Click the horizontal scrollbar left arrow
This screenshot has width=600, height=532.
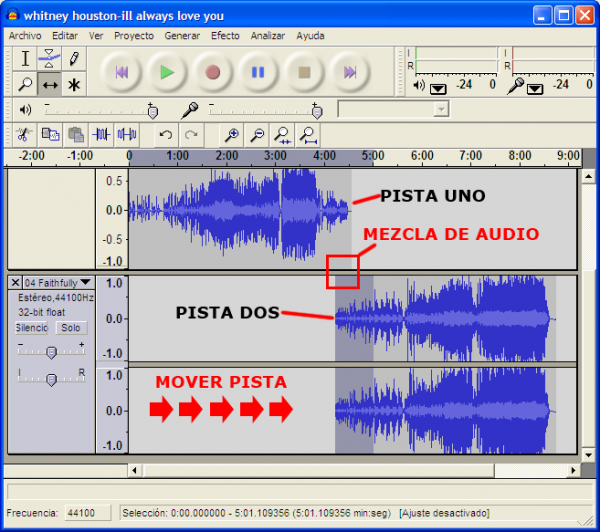[x=134, y=470]
